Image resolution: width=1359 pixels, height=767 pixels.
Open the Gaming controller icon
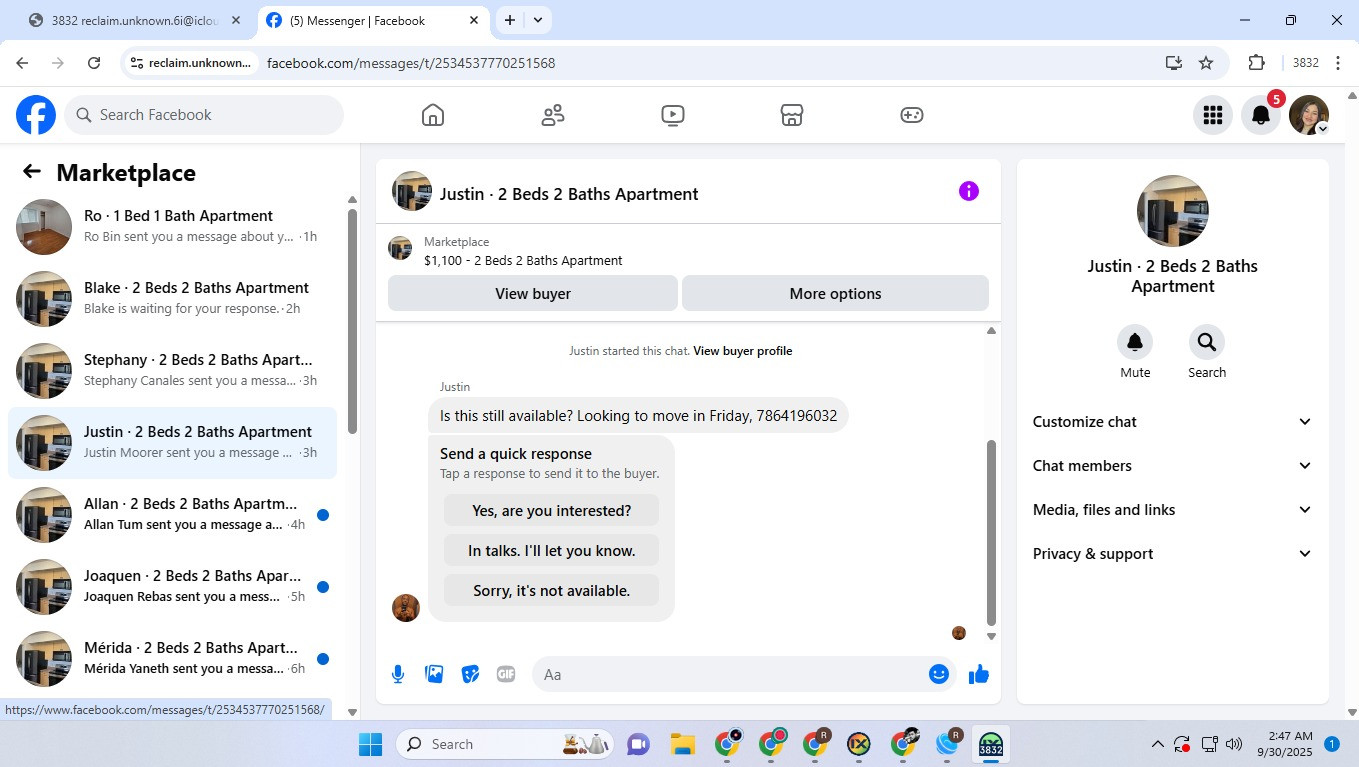912,115
